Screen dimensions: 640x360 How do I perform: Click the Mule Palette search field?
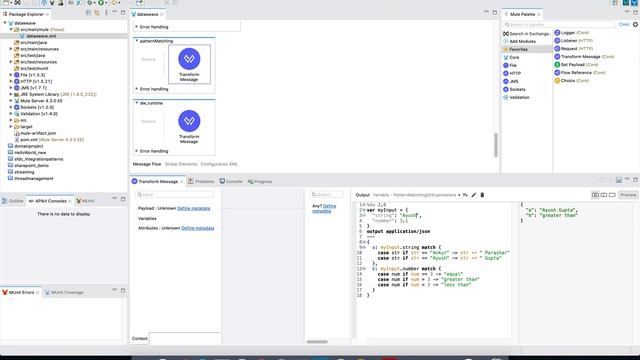559,24
